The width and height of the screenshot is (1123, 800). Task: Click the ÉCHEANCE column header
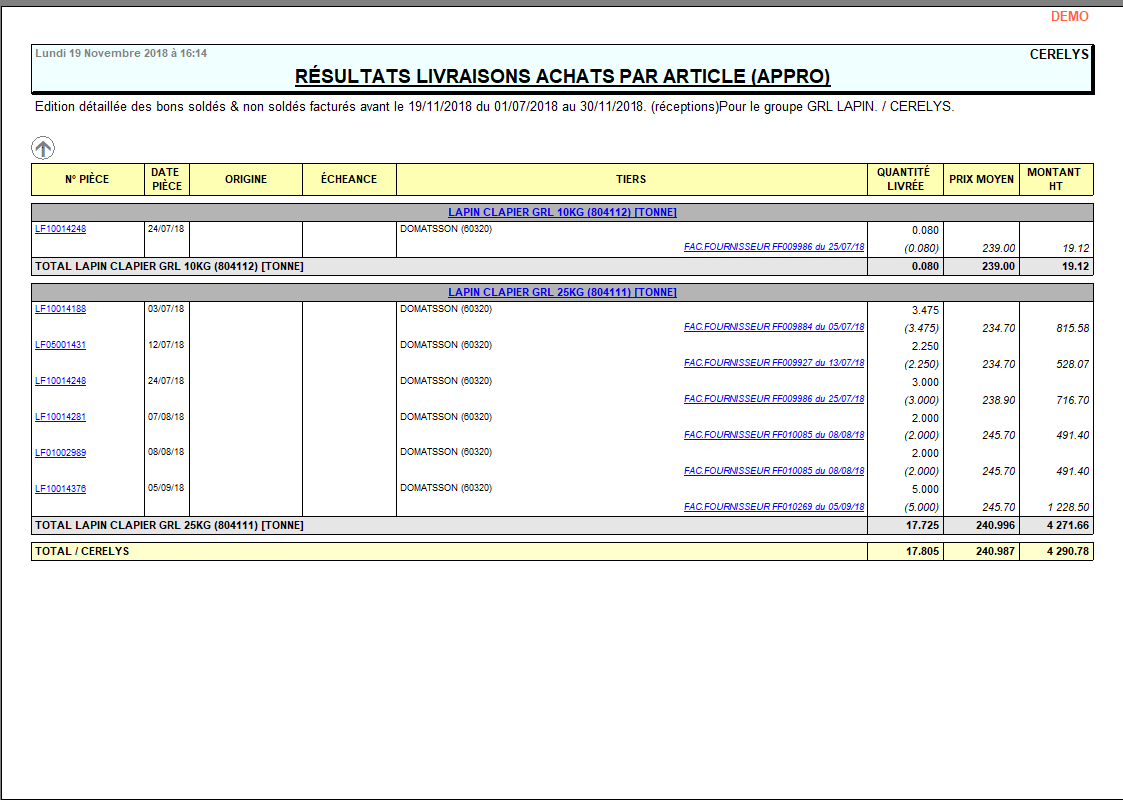point(349,179)
